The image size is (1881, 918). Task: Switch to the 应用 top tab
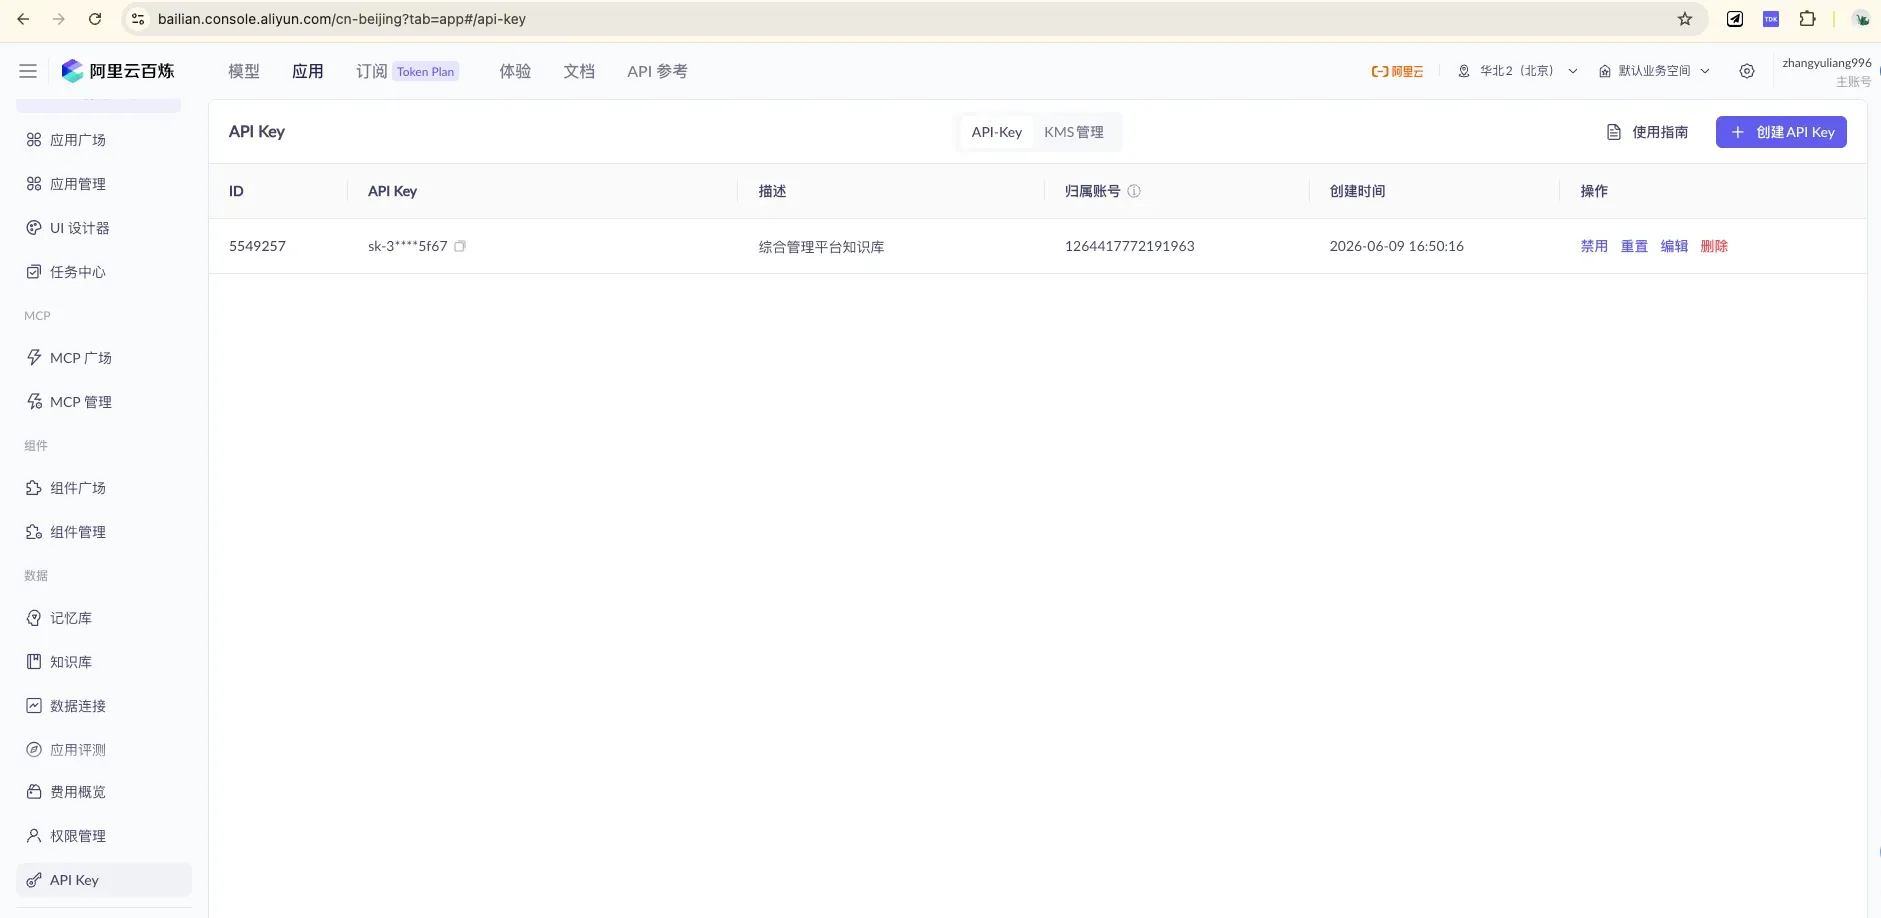(x=308, y=71)
